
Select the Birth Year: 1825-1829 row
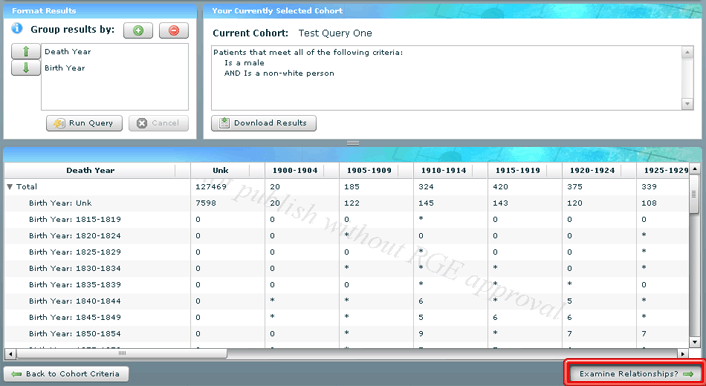[347, 252]
